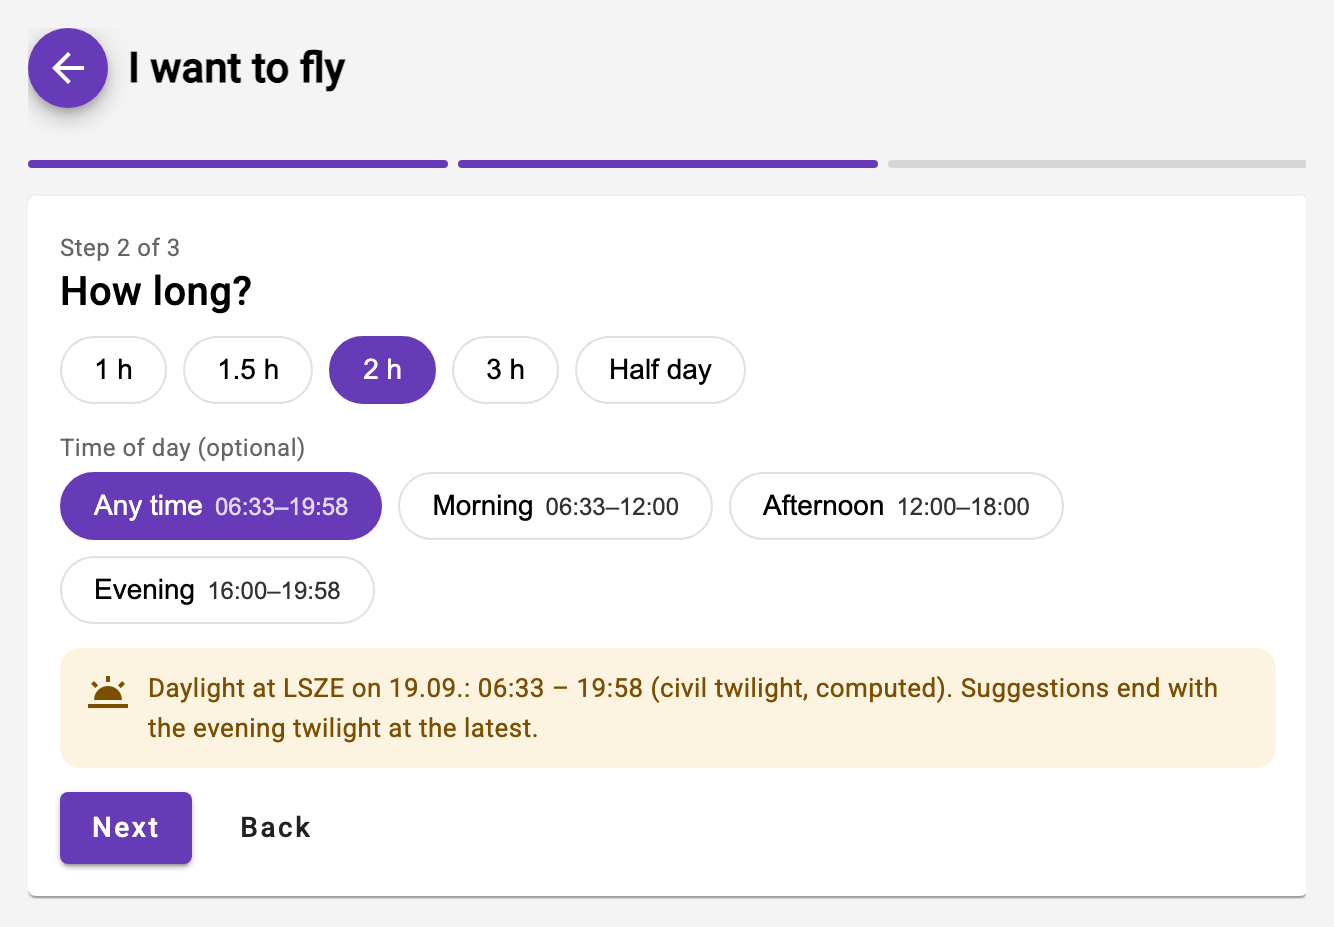Click the Back text button
This screenshot has width=1334, height=927.
point(276,828)
